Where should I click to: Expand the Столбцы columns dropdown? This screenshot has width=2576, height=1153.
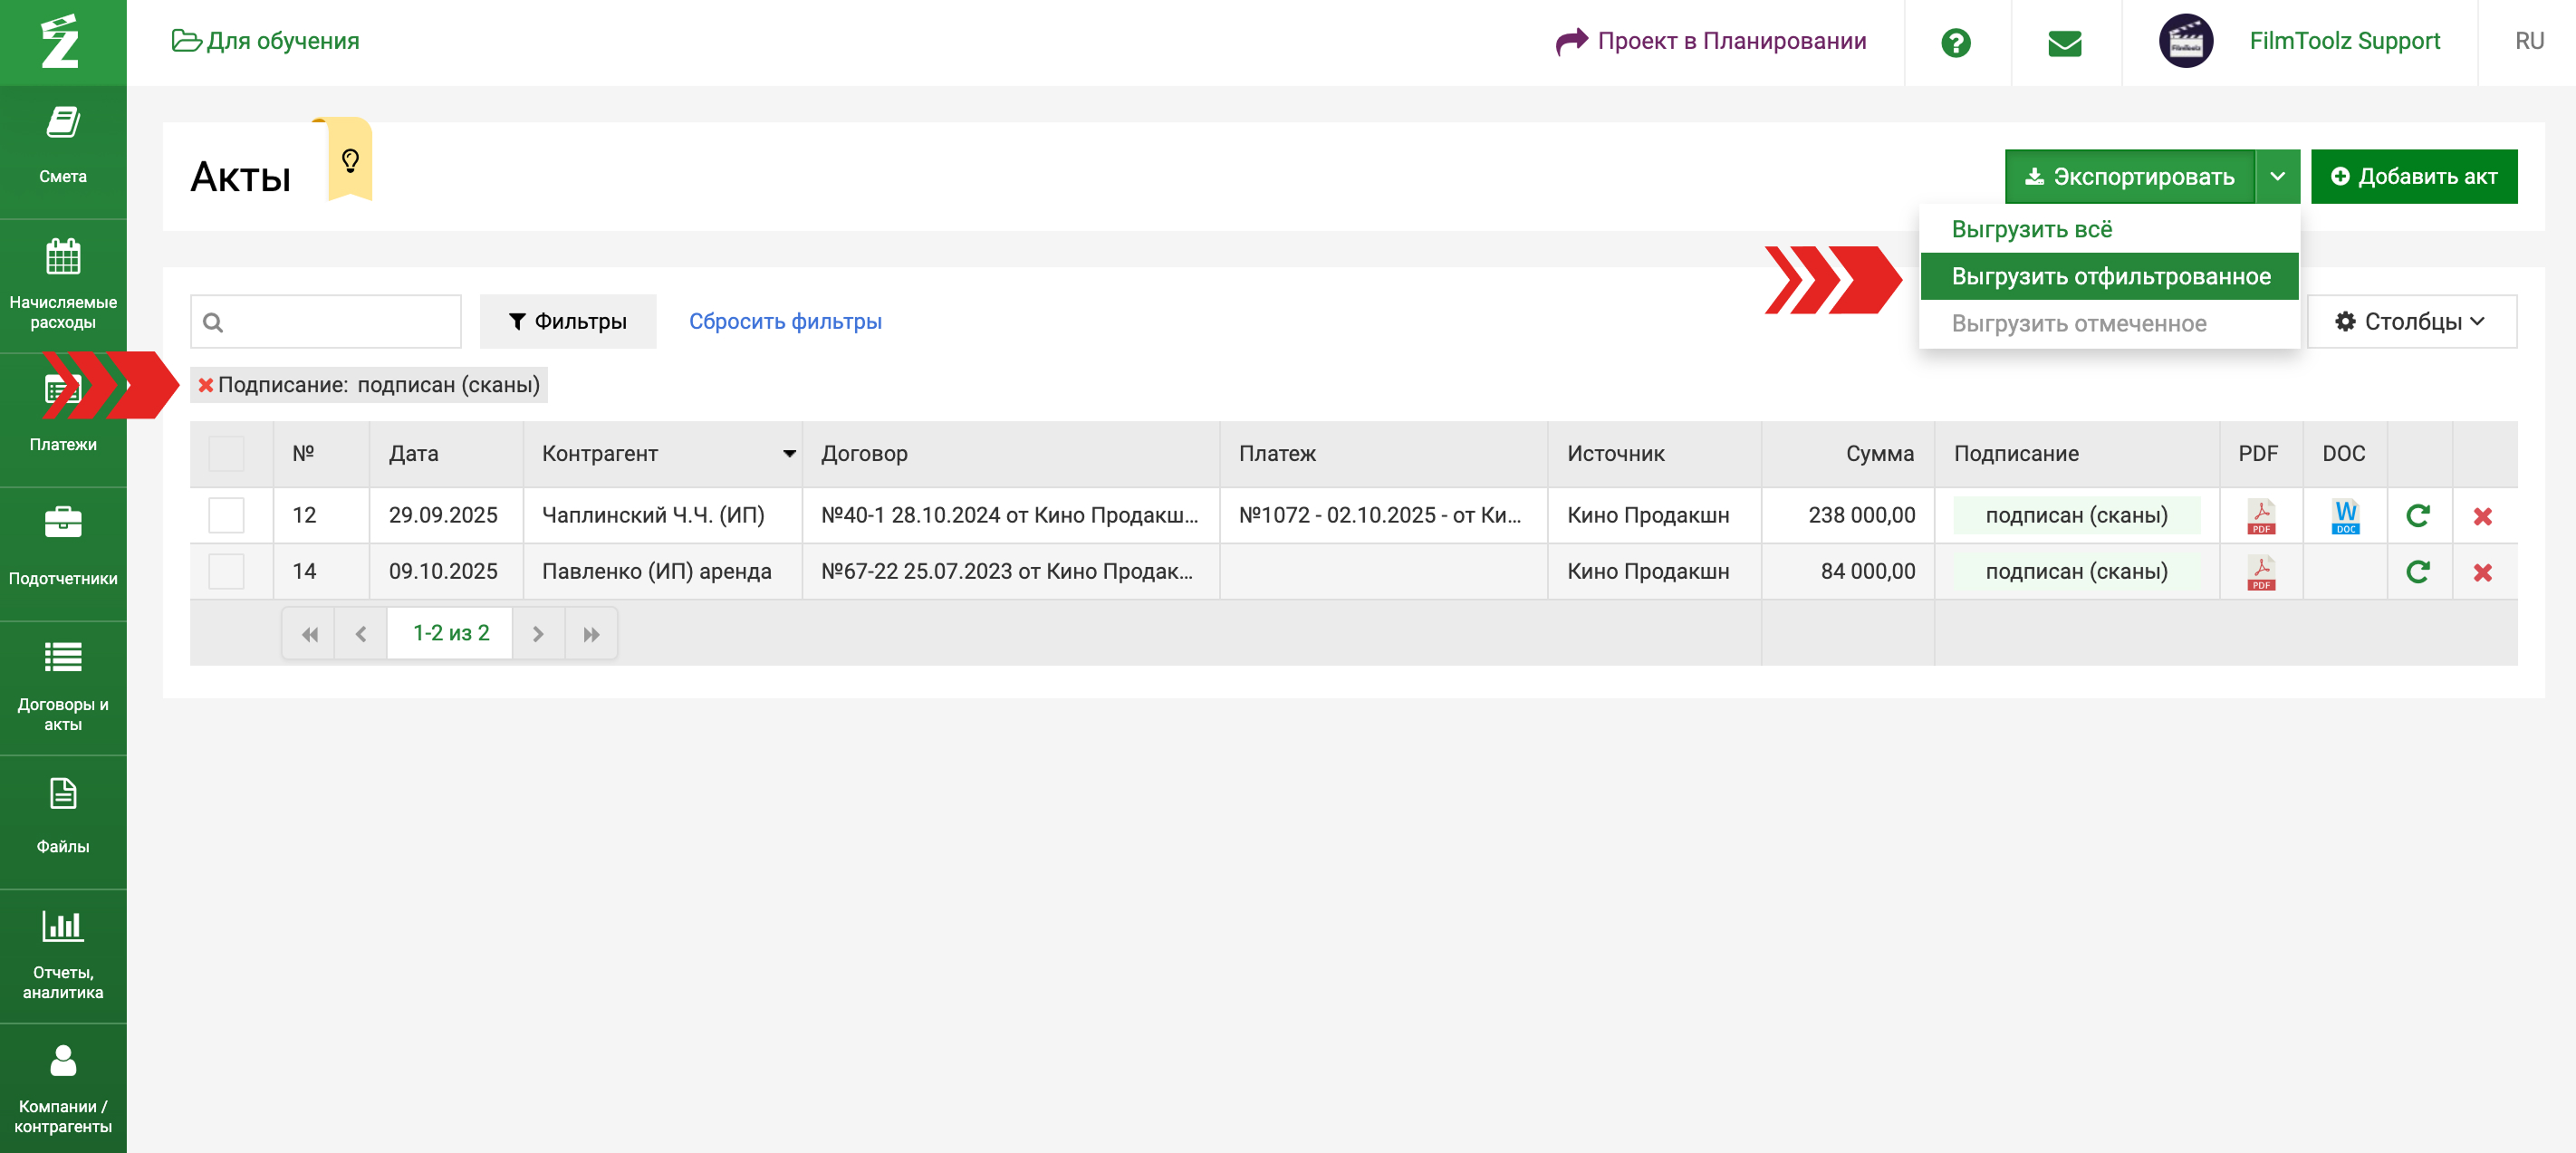(2410, 321)
